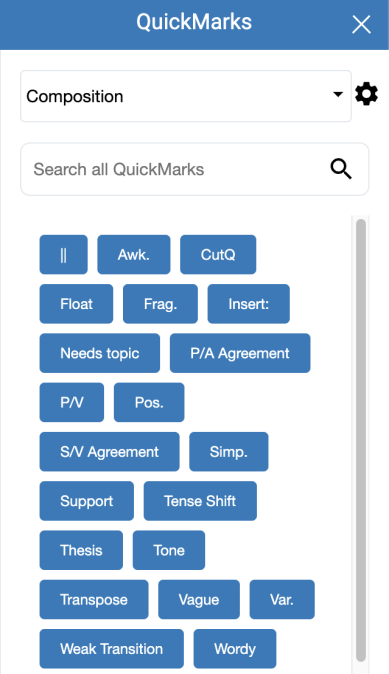Pick the P/V QuickMark
The image size is (389, 674).
click(72, 402)
